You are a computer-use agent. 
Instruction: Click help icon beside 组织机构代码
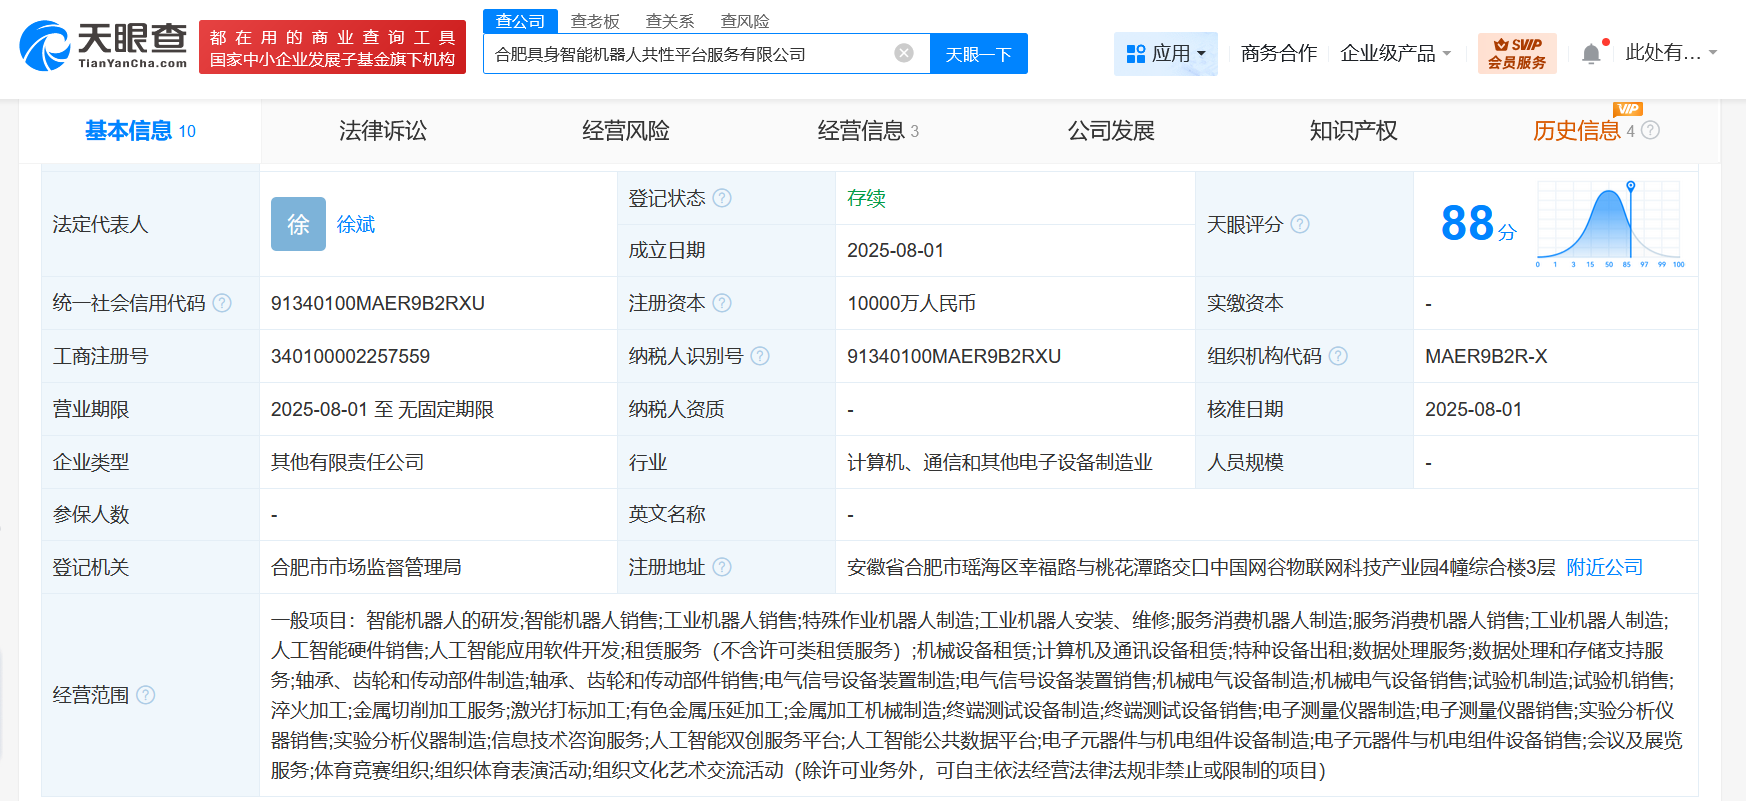(1338, 356)
